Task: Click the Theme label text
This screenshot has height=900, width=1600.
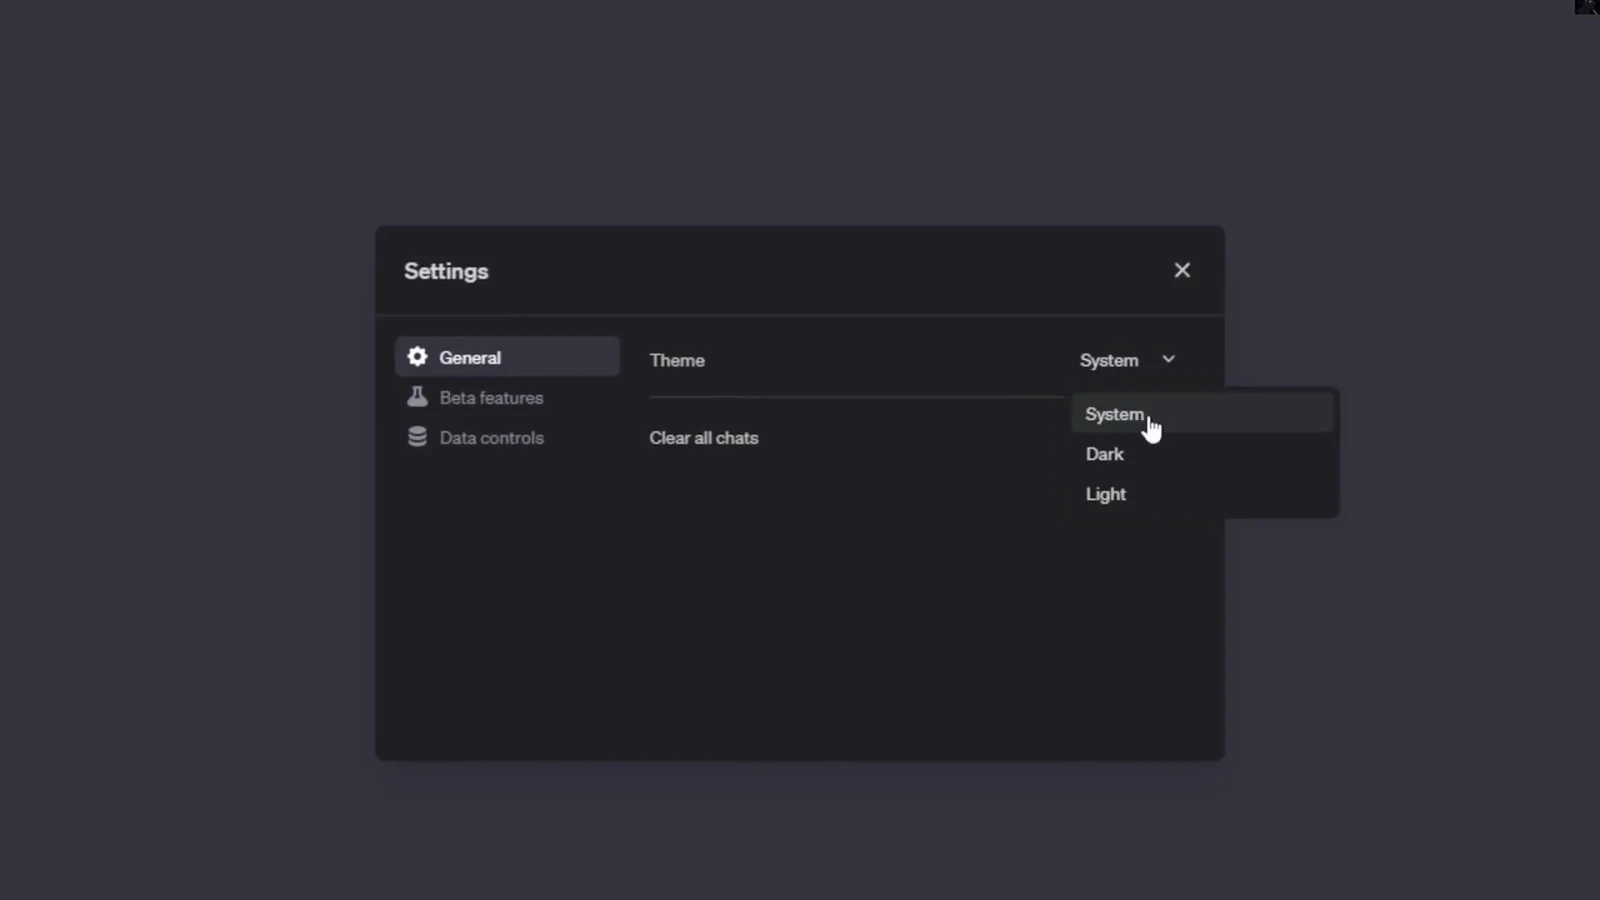Action: [x=677, y=360]
